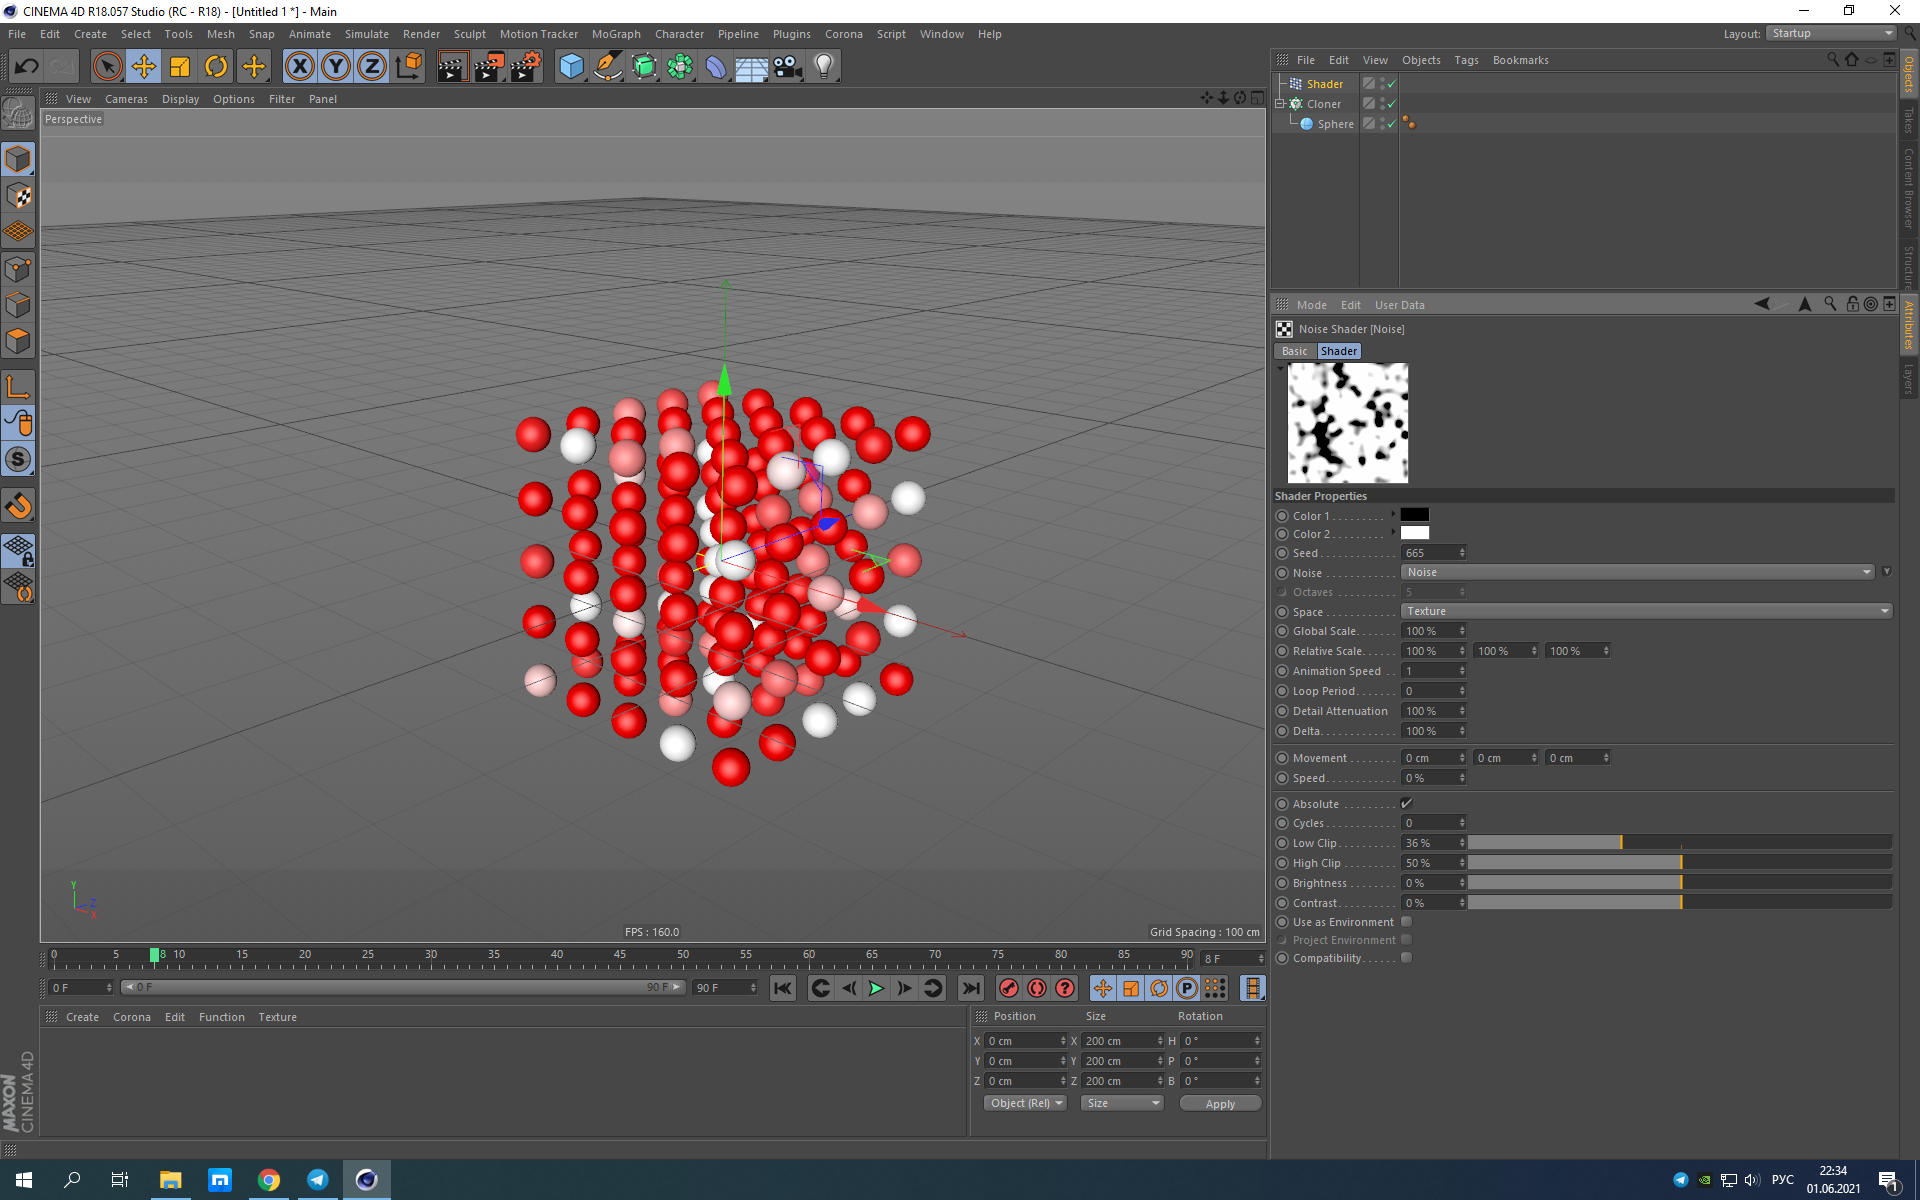This screenshot has width=1920, height=1200.
Task: Select the Move tool
Action: tap(144, 67)
